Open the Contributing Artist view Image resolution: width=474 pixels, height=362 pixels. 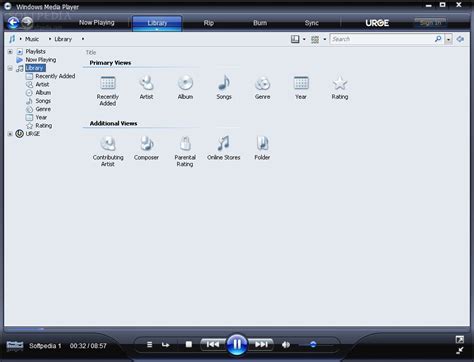pos(108,151)
